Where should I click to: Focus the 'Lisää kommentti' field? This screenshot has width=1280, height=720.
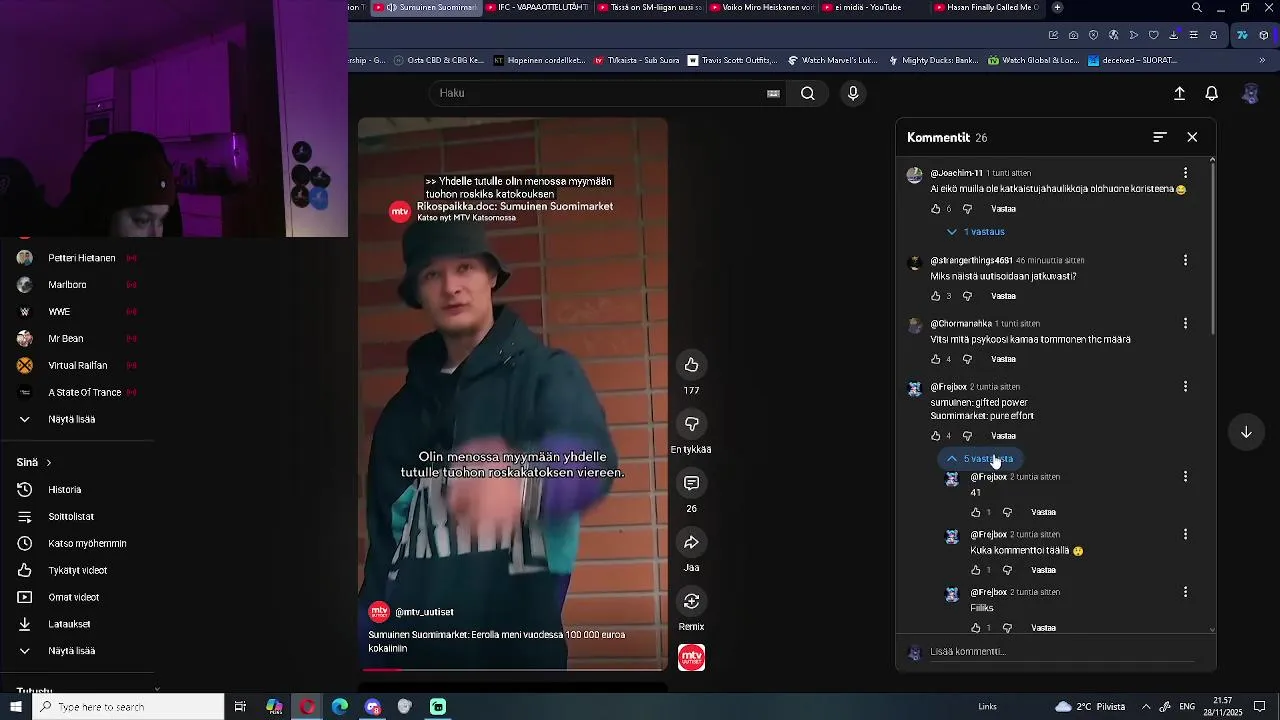click(x=1060, y=652)
